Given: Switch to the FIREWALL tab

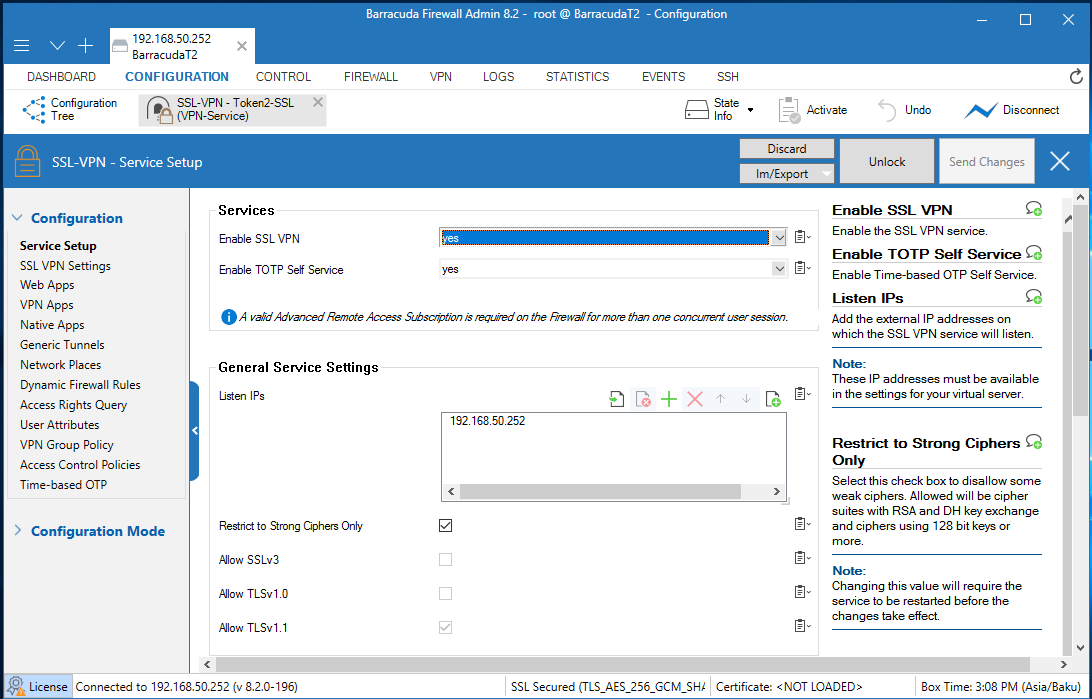Looking at the screenshot, I should (x=371, y=77).
